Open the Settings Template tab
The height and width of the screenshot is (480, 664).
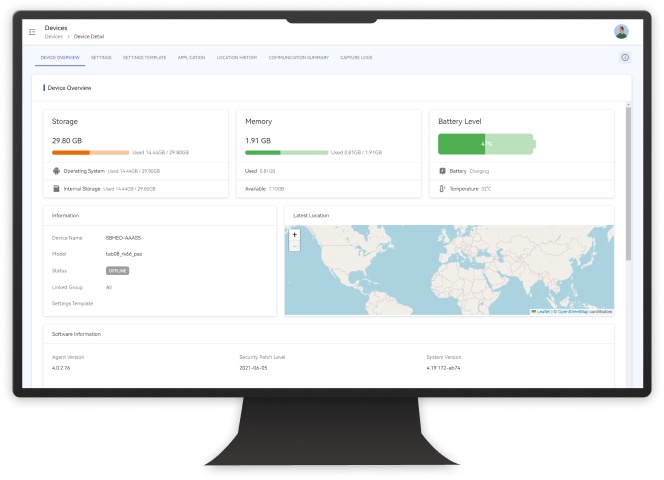click(144, 58)
